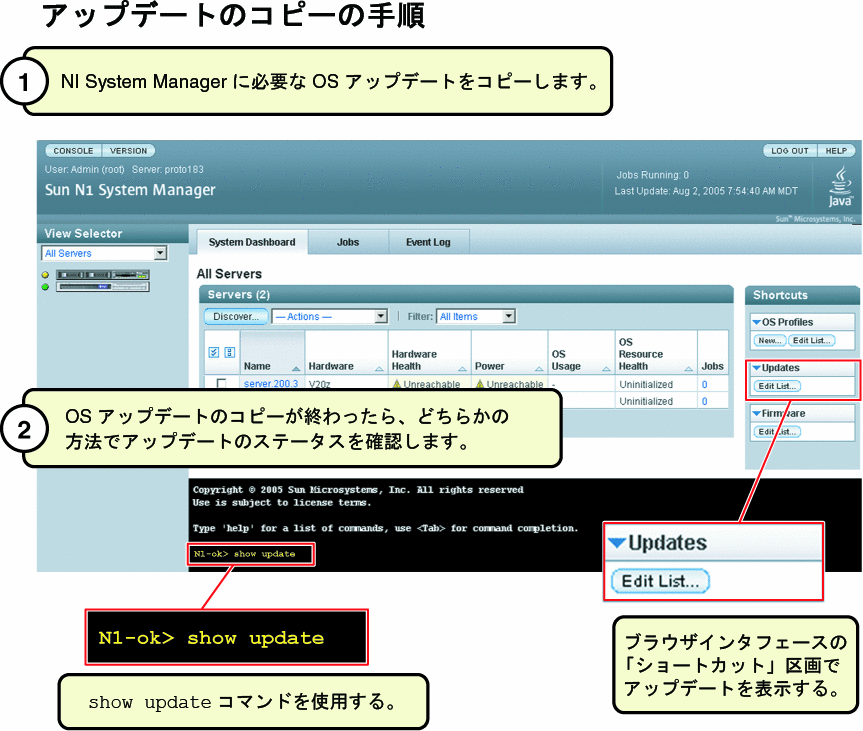Switch to the System Dashboard tab

pyautogui.click(x=252, y=242)
